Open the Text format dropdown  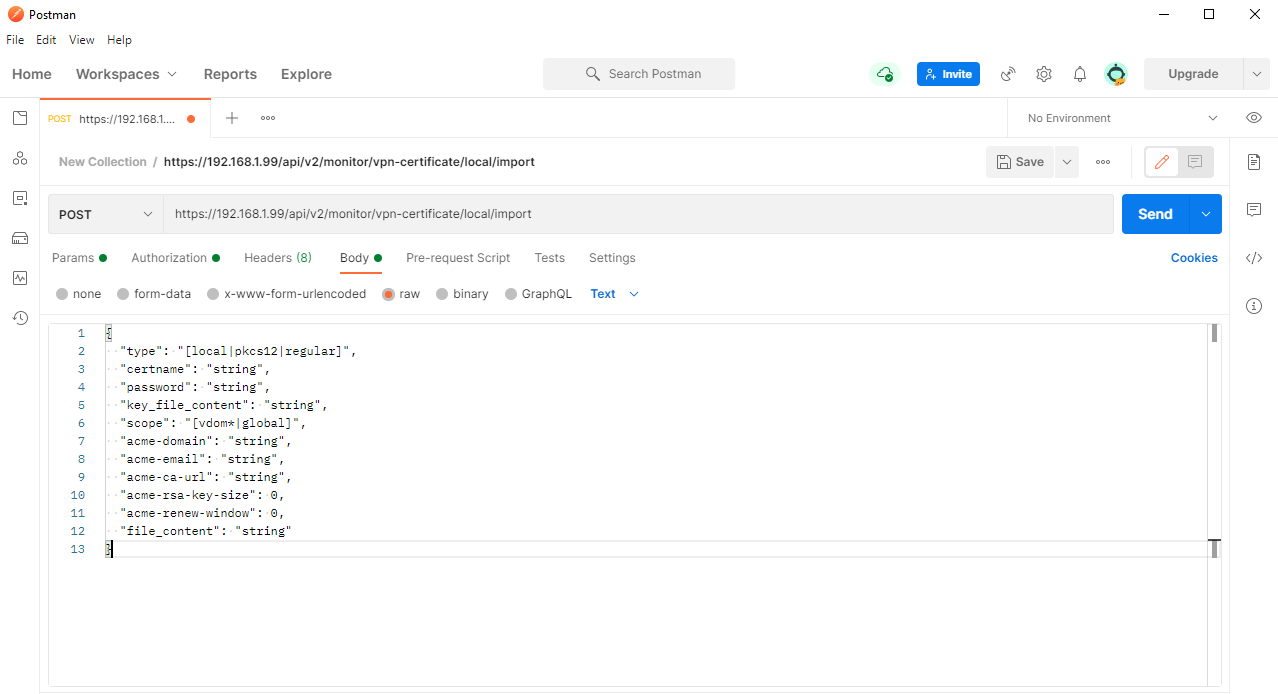pyautogui.click(x=612, y=293)
